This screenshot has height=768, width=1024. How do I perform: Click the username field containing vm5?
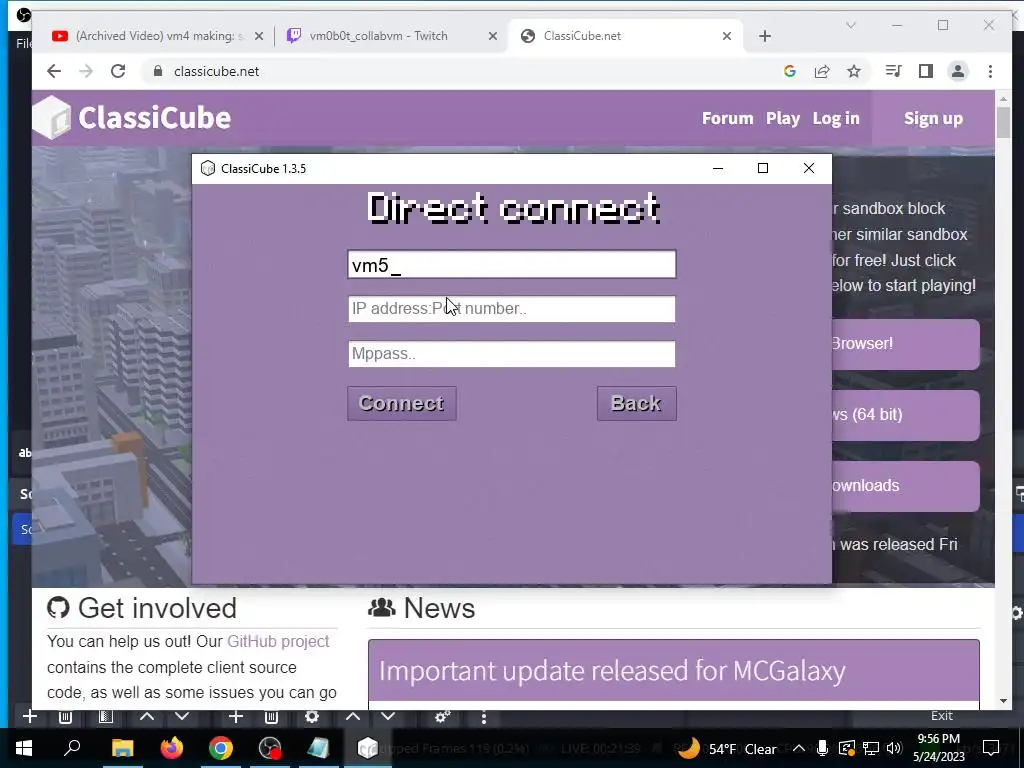click(511, 264)
